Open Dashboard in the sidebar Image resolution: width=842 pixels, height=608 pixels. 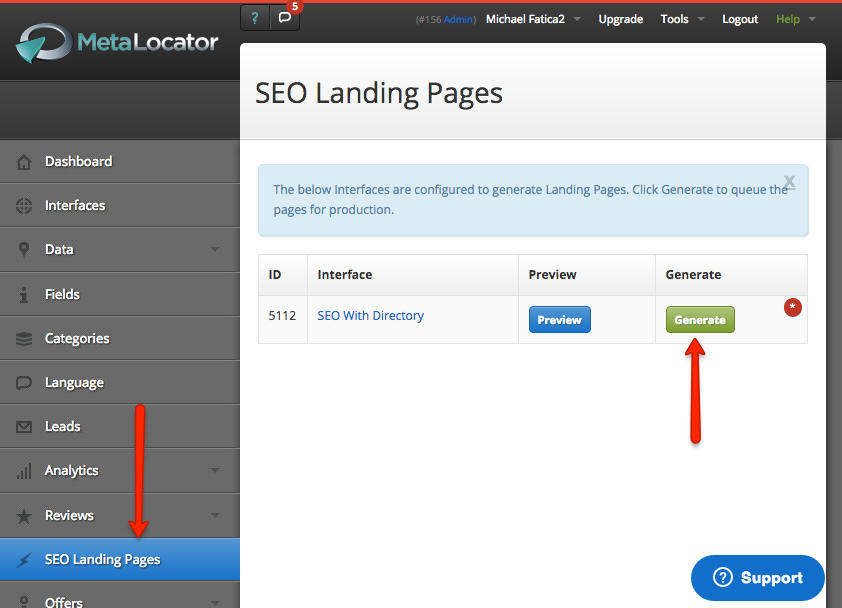[120, 161]
